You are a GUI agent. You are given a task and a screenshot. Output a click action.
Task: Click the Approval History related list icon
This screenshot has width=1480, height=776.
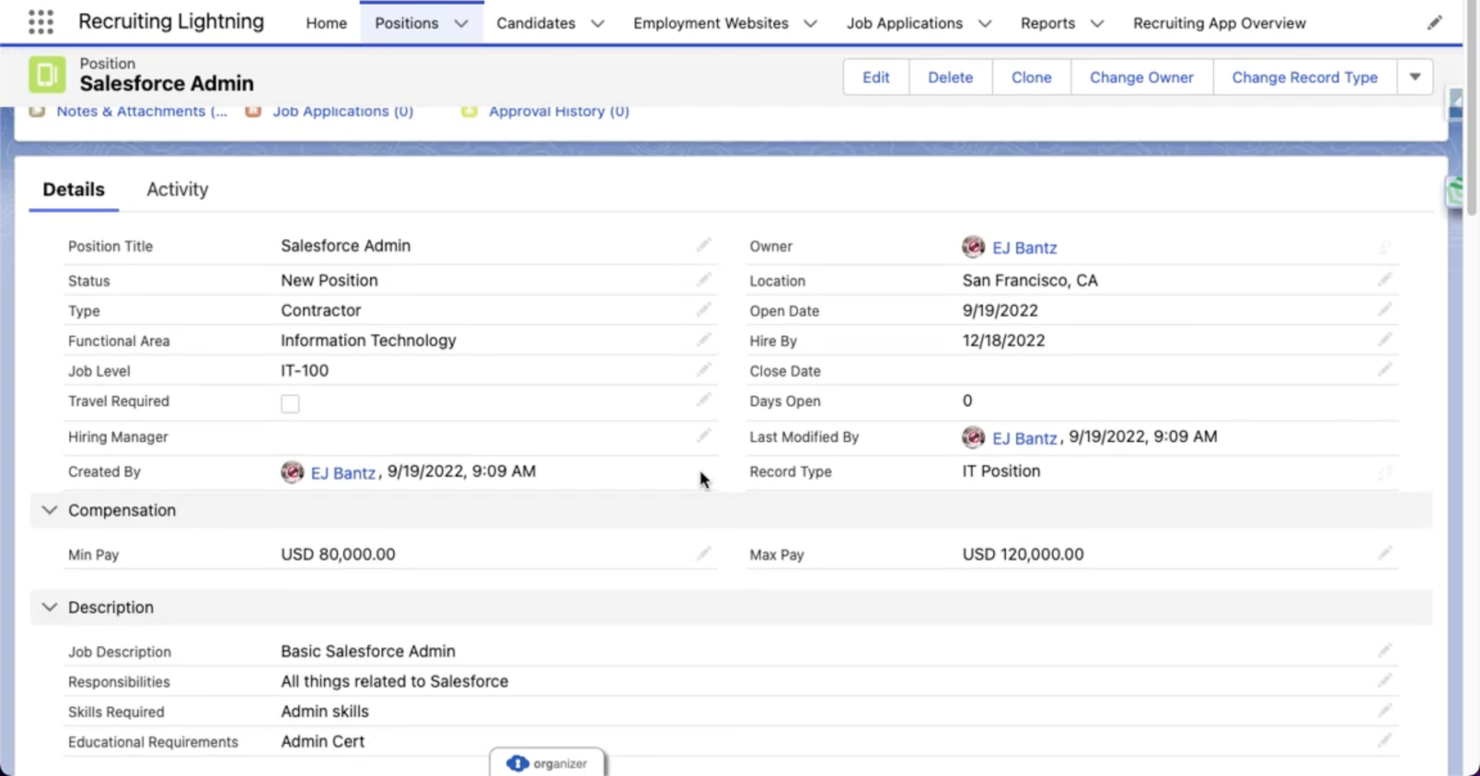(469, 111)
